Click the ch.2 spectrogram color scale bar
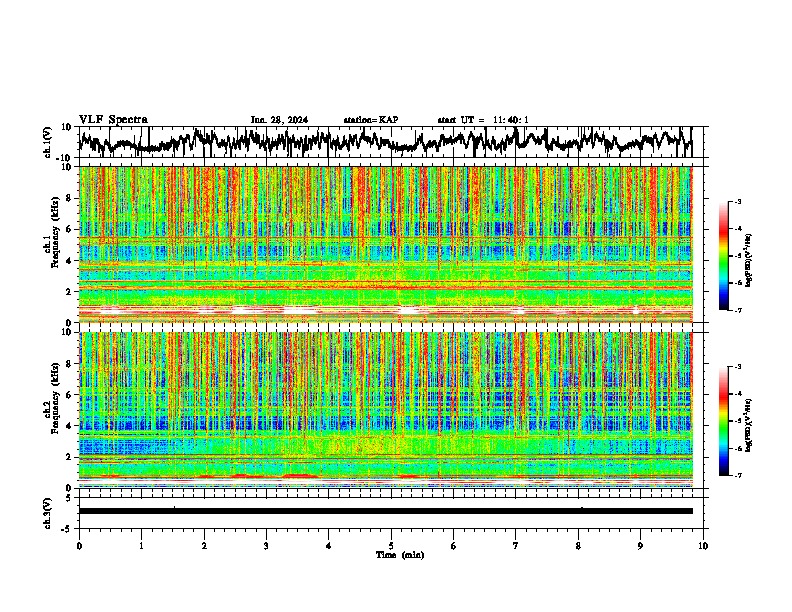The width and height of the screenshot is (792, 612). click(x=723, y=421)
